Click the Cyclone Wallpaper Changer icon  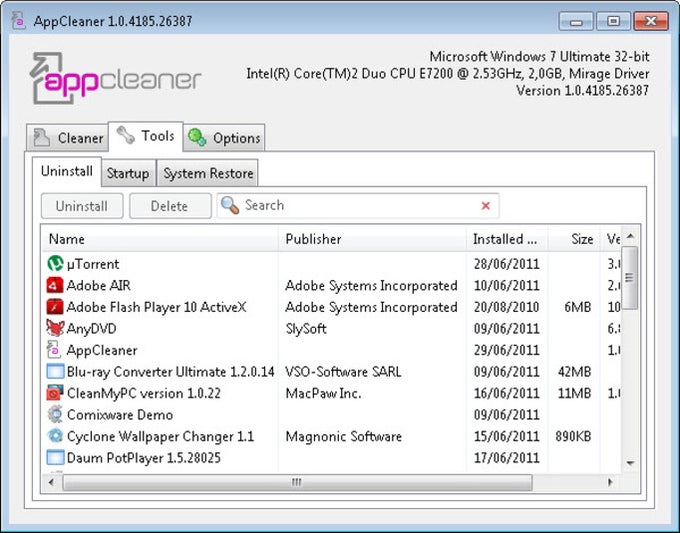pos(55,436)
